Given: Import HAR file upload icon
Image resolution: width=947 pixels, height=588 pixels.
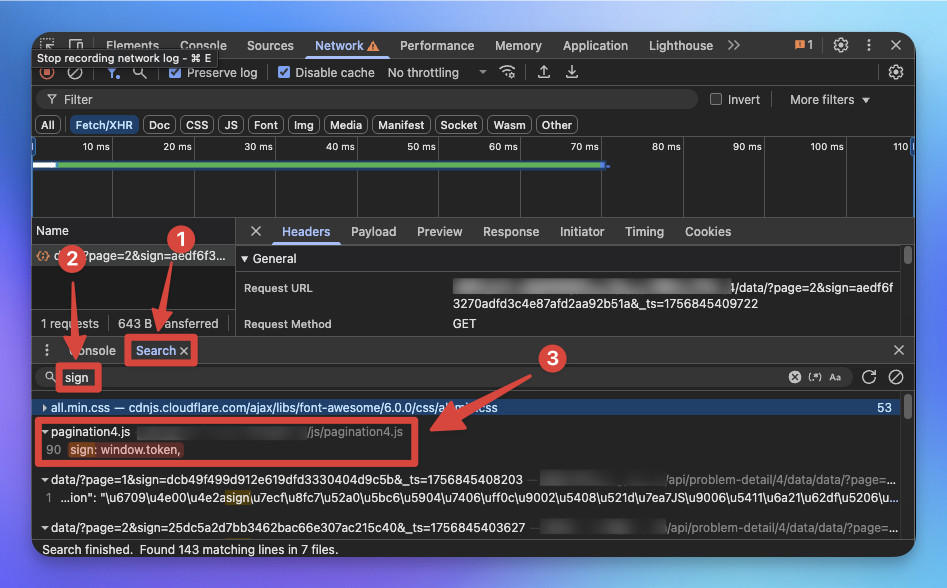Looking at the screenshot, I should pos(544,72).
